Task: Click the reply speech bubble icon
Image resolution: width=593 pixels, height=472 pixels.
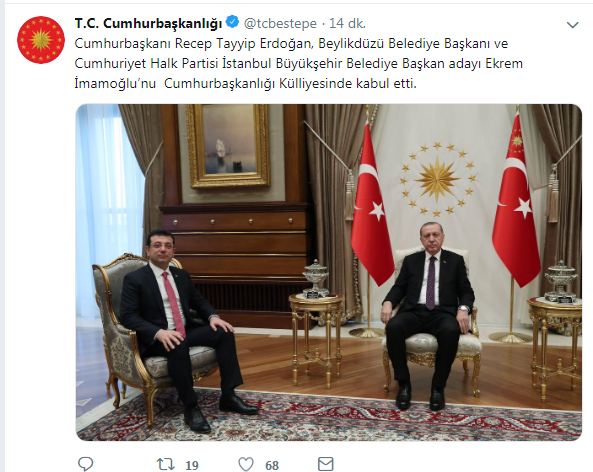Action: [85, 464]
